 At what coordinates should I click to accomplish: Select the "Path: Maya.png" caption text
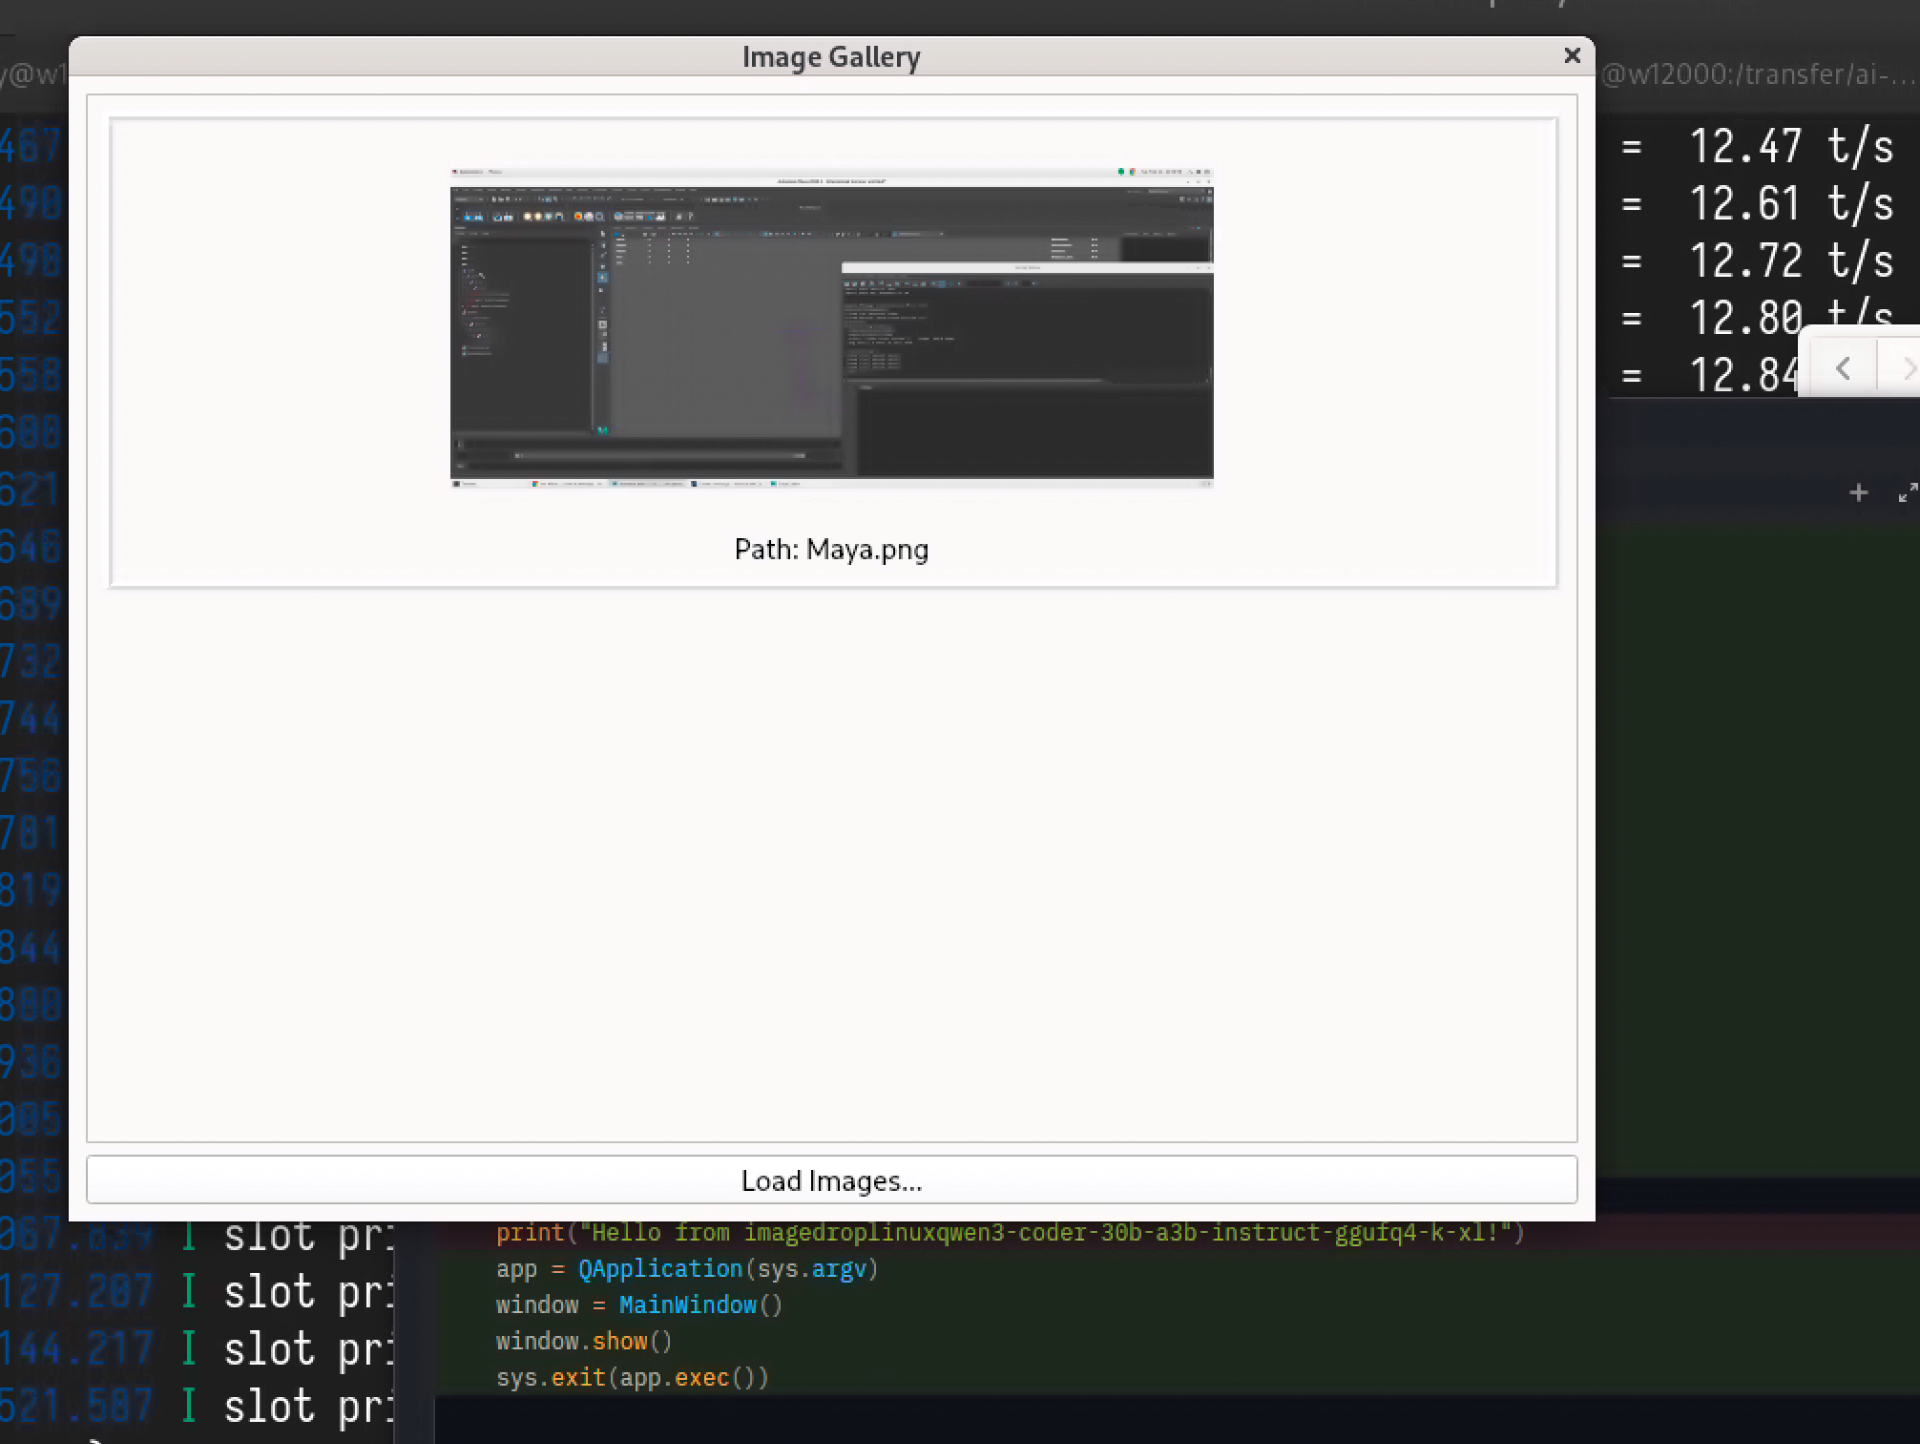pos(831,549)
